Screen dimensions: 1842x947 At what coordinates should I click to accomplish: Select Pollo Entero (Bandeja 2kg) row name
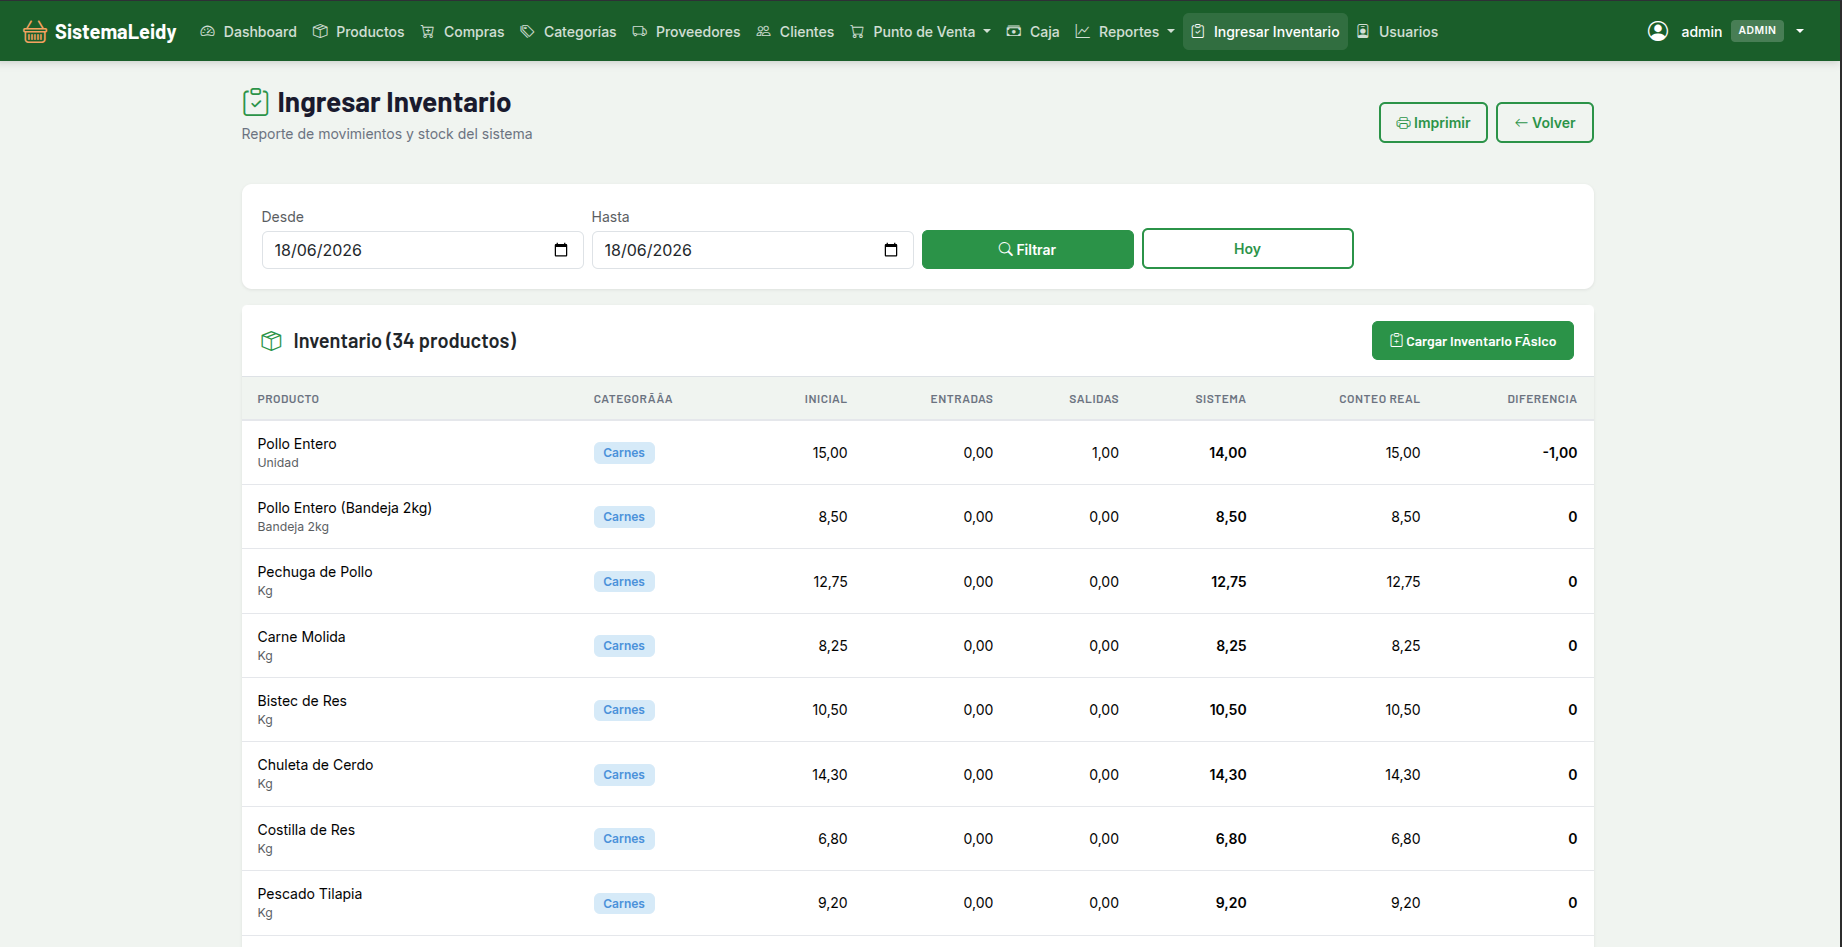[345, 508]
